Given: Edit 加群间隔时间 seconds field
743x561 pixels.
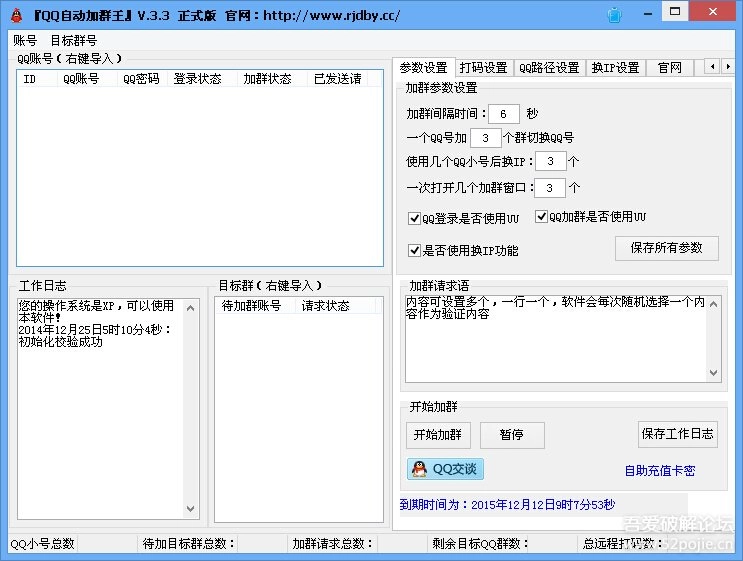Looking at the screenshot, I should pyautogui.click(x=504, y=114).
